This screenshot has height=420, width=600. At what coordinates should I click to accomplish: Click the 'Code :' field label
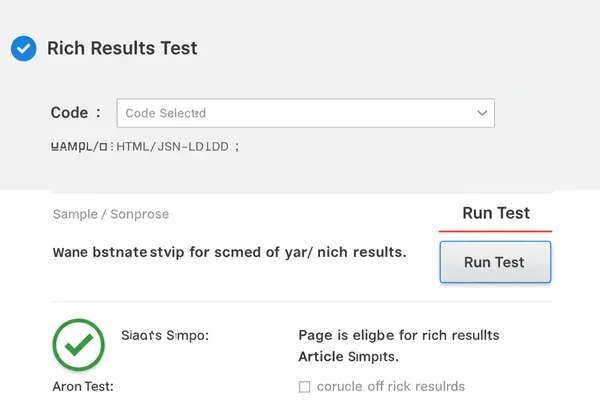click(76, 113)
